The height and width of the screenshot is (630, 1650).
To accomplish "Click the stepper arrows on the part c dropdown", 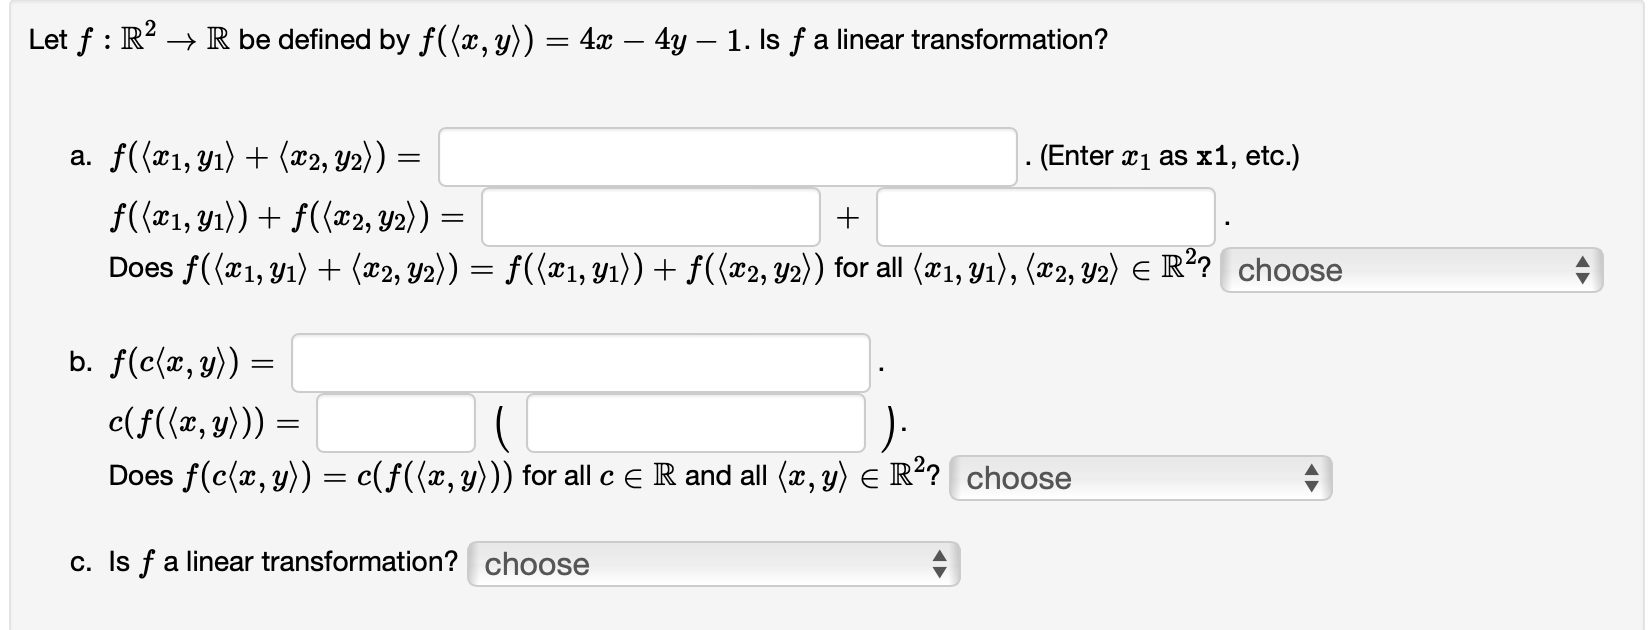I will [x=938, y=564].
